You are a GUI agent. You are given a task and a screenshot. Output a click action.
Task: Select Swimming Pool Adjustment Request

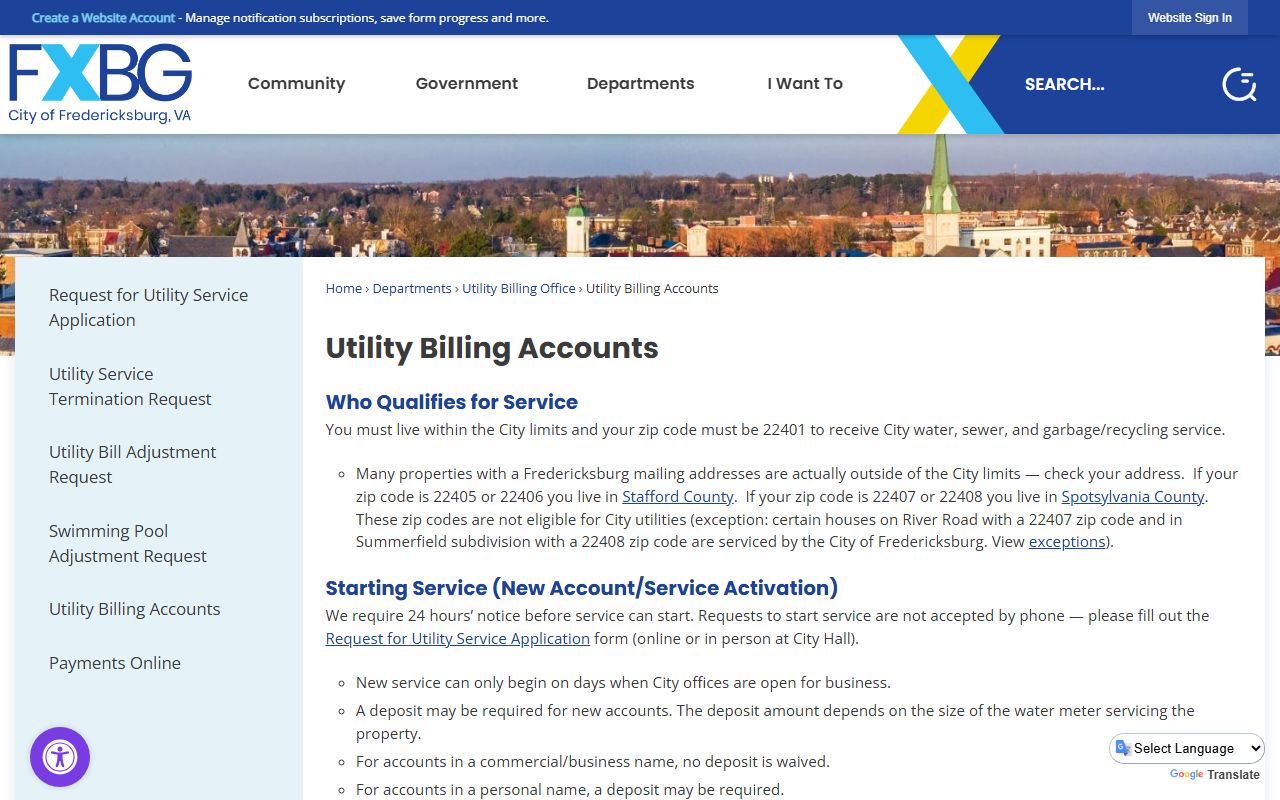[x=127, y=543]
